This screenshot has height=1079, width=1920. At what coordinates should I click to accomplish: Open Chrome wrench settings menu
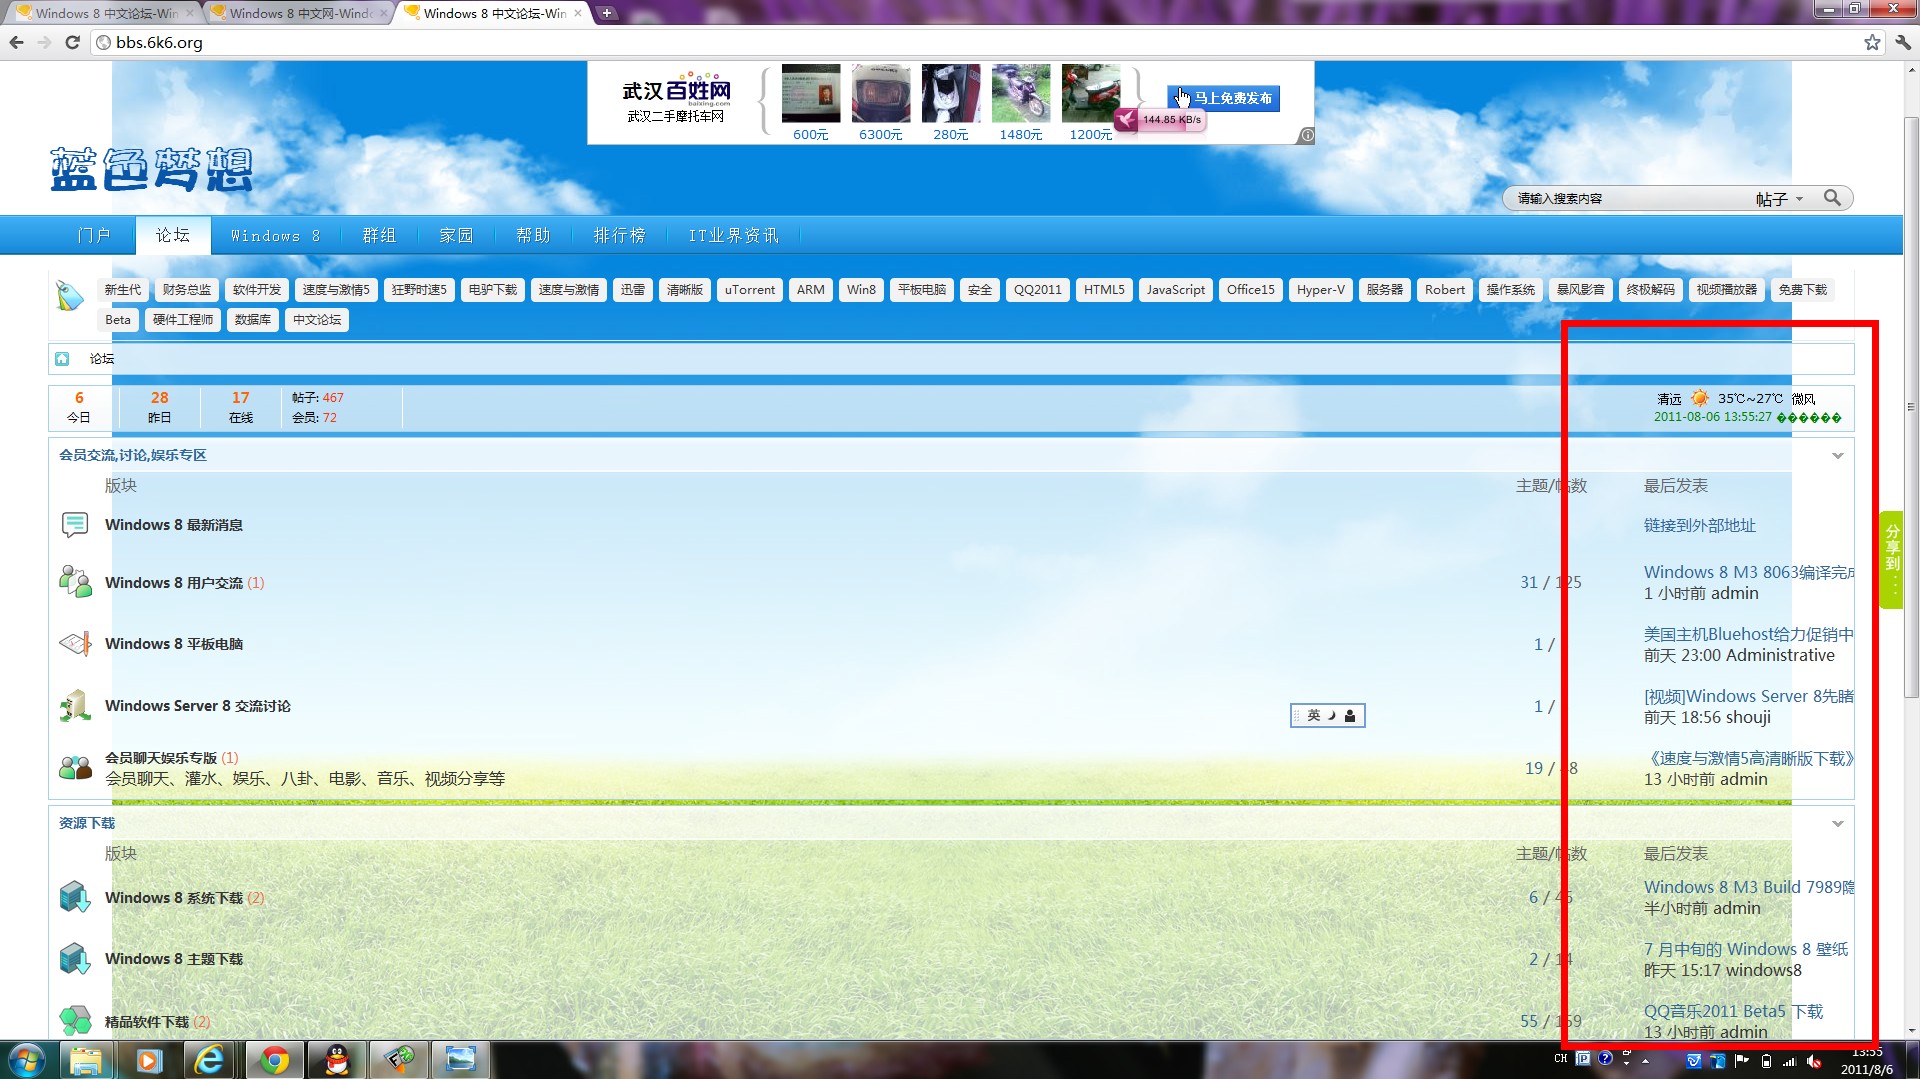coord(1902,42)
